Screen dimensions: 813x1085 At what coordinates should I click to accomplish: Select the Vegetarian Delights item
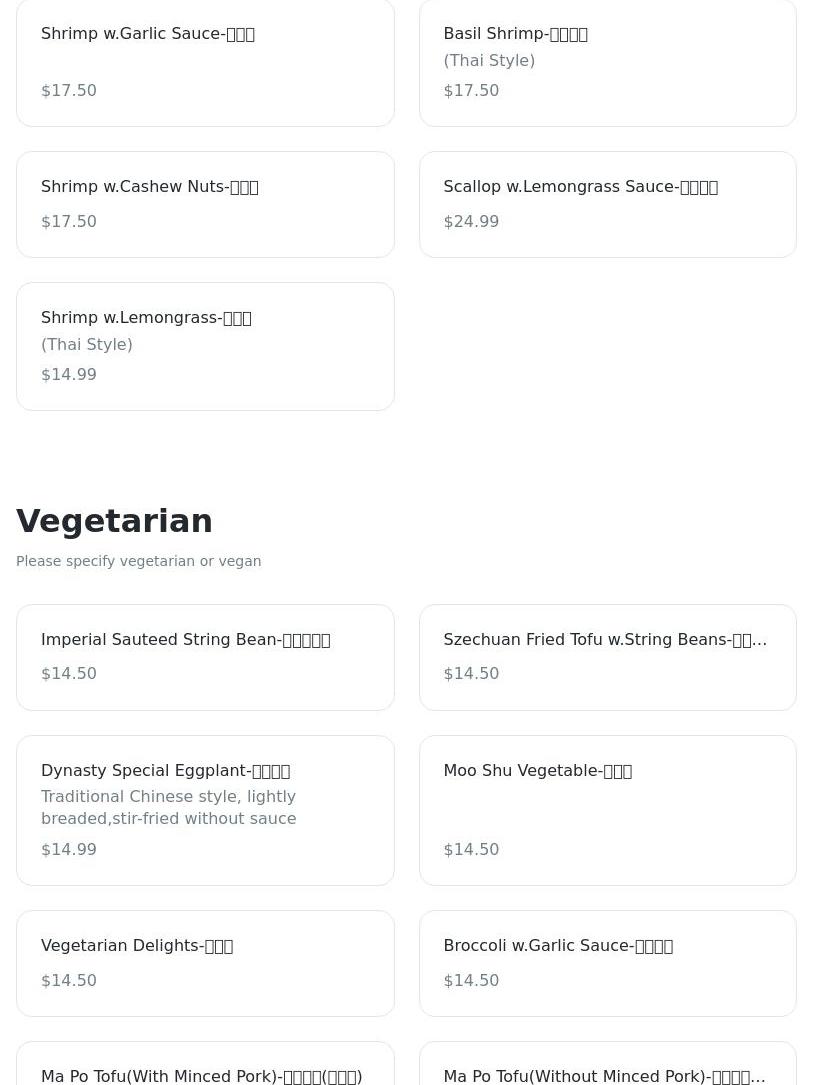point(205,964)
